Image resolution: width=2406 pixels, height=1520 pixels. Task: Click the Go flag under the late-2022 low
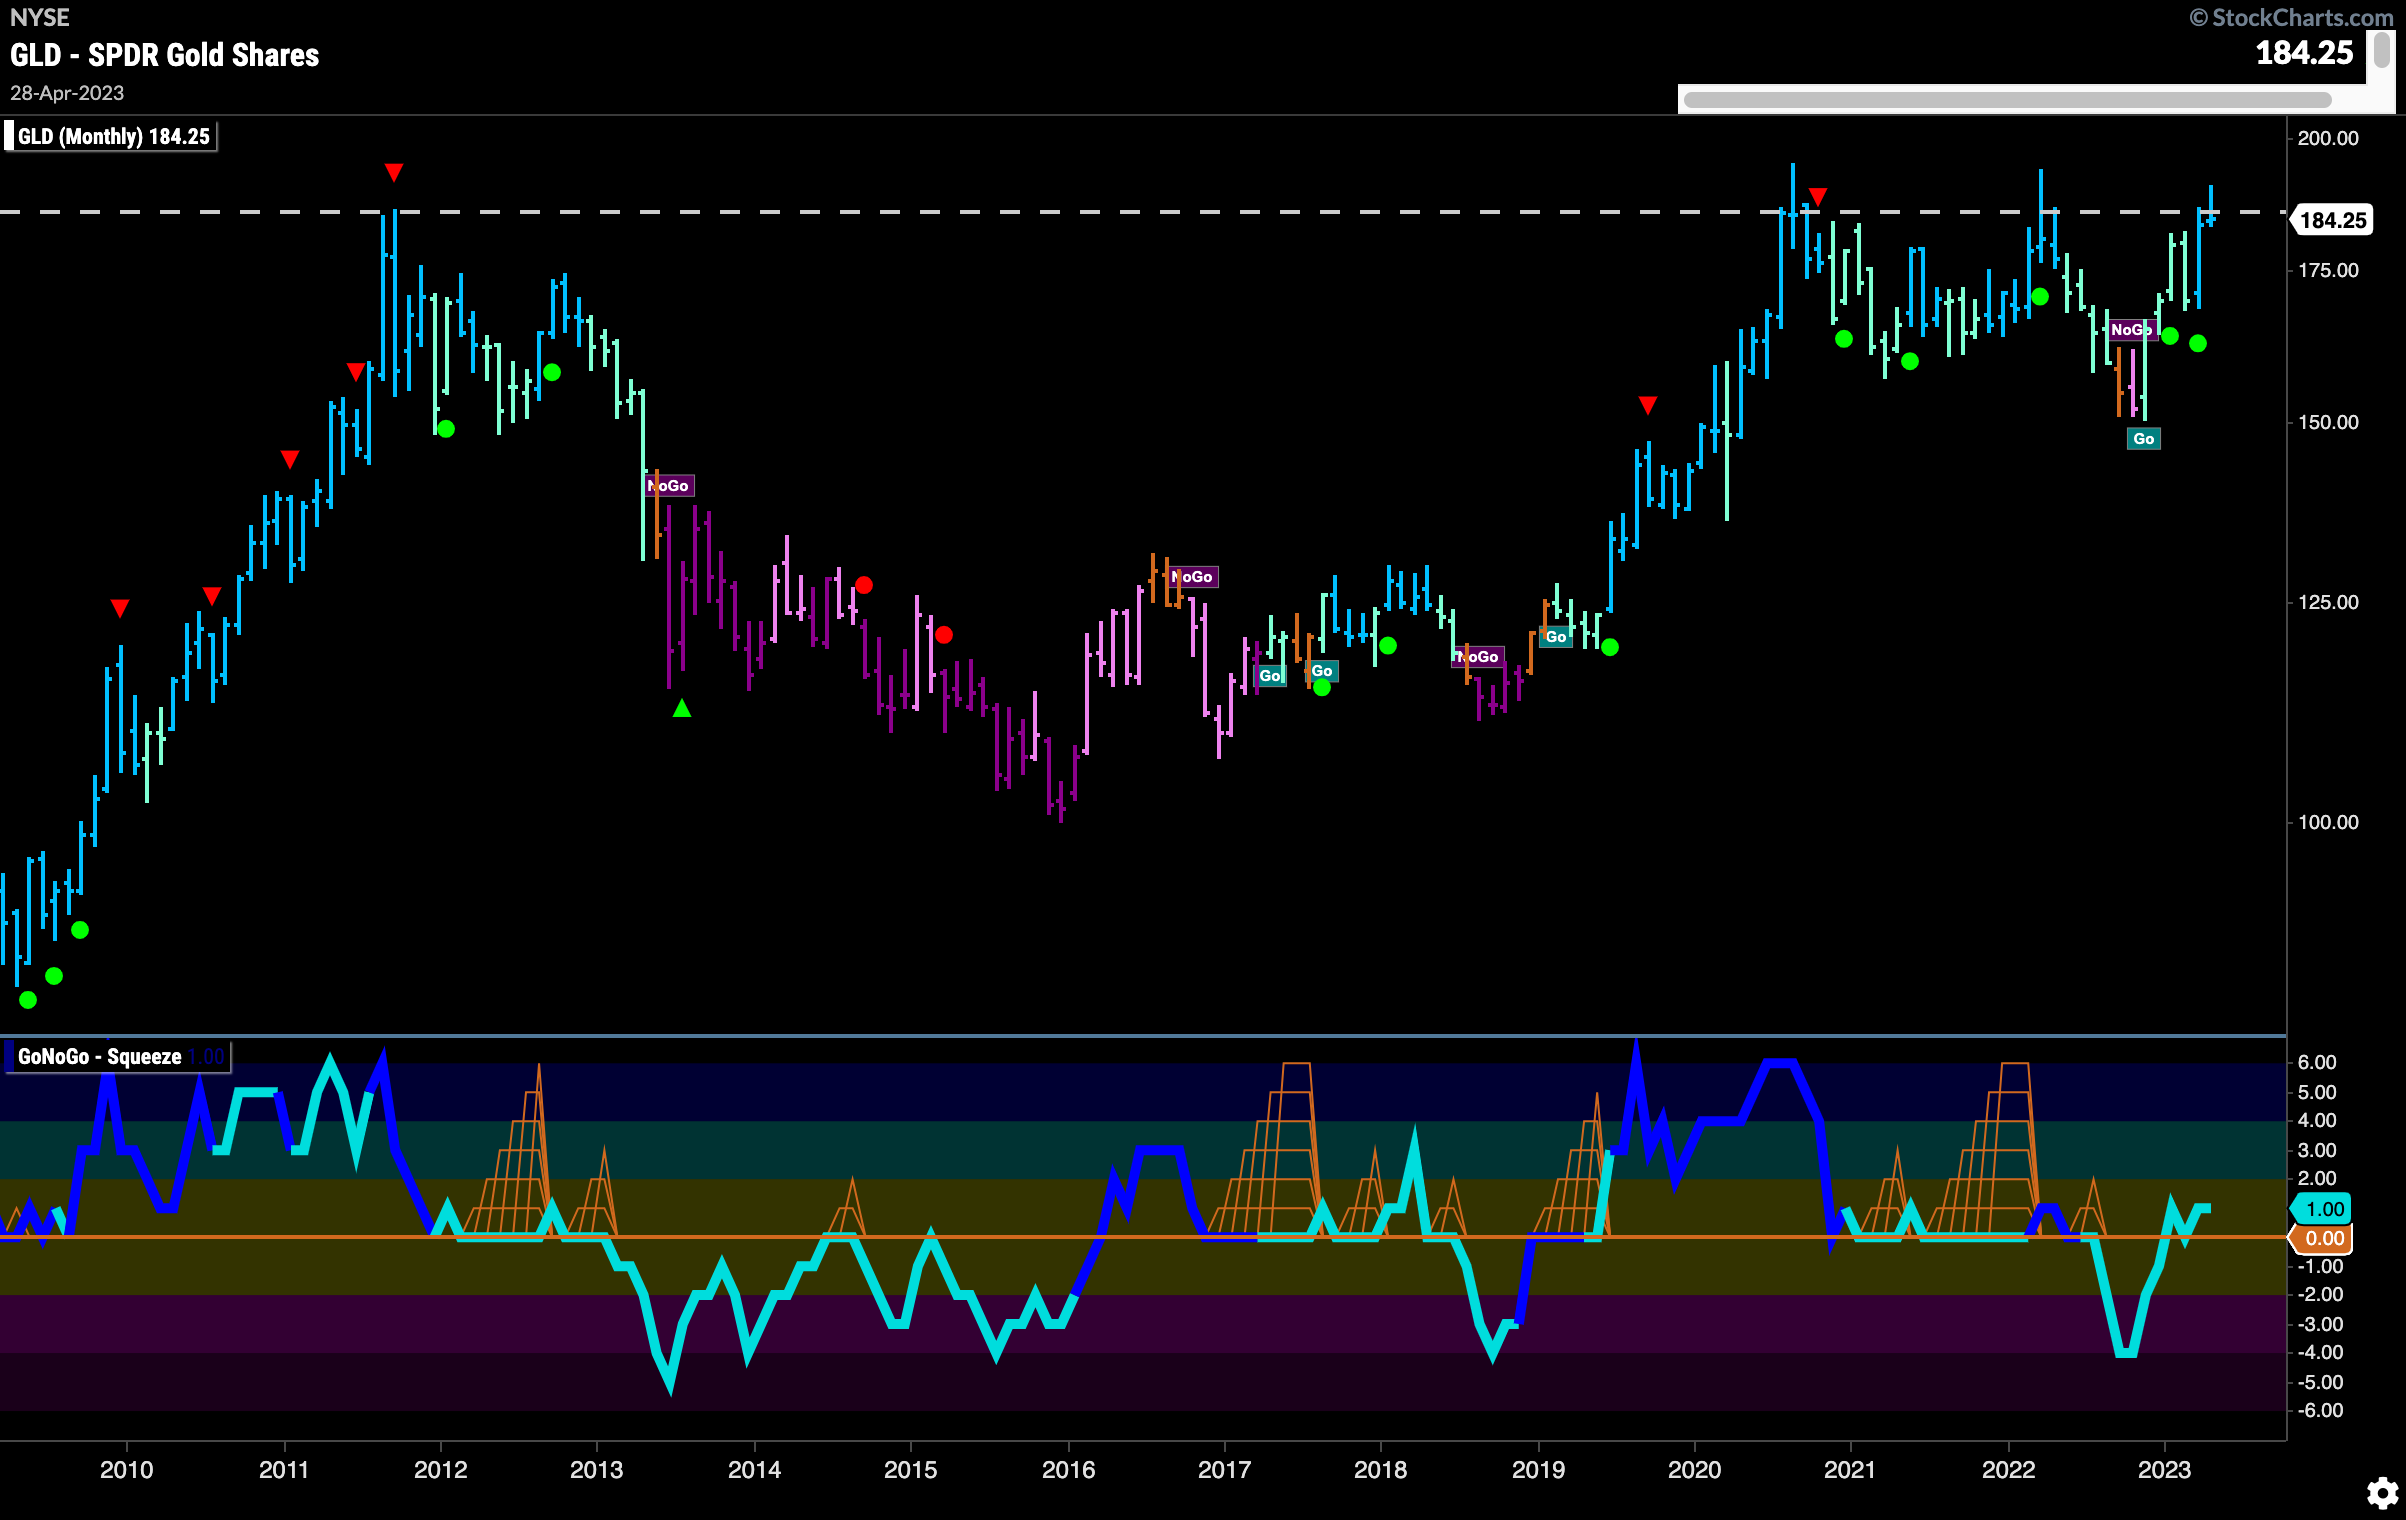coord(2143,439)
